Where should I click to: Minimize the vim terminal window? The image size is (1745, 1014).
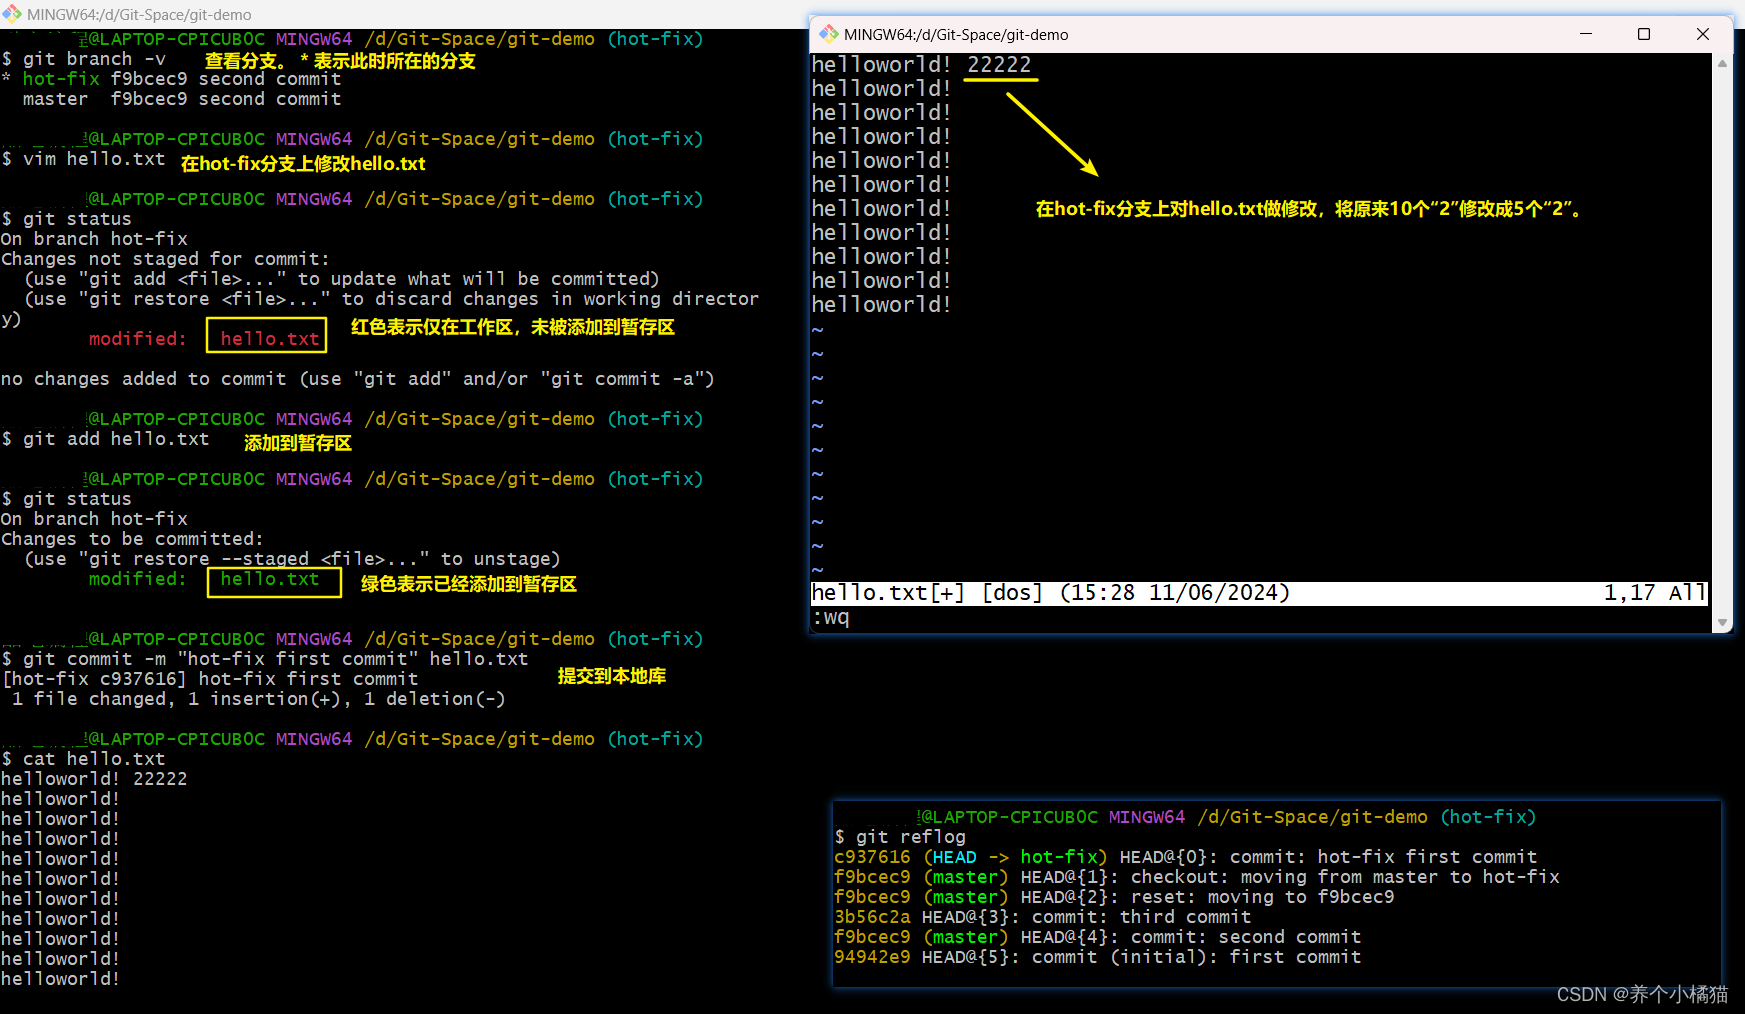(1586, 34)
